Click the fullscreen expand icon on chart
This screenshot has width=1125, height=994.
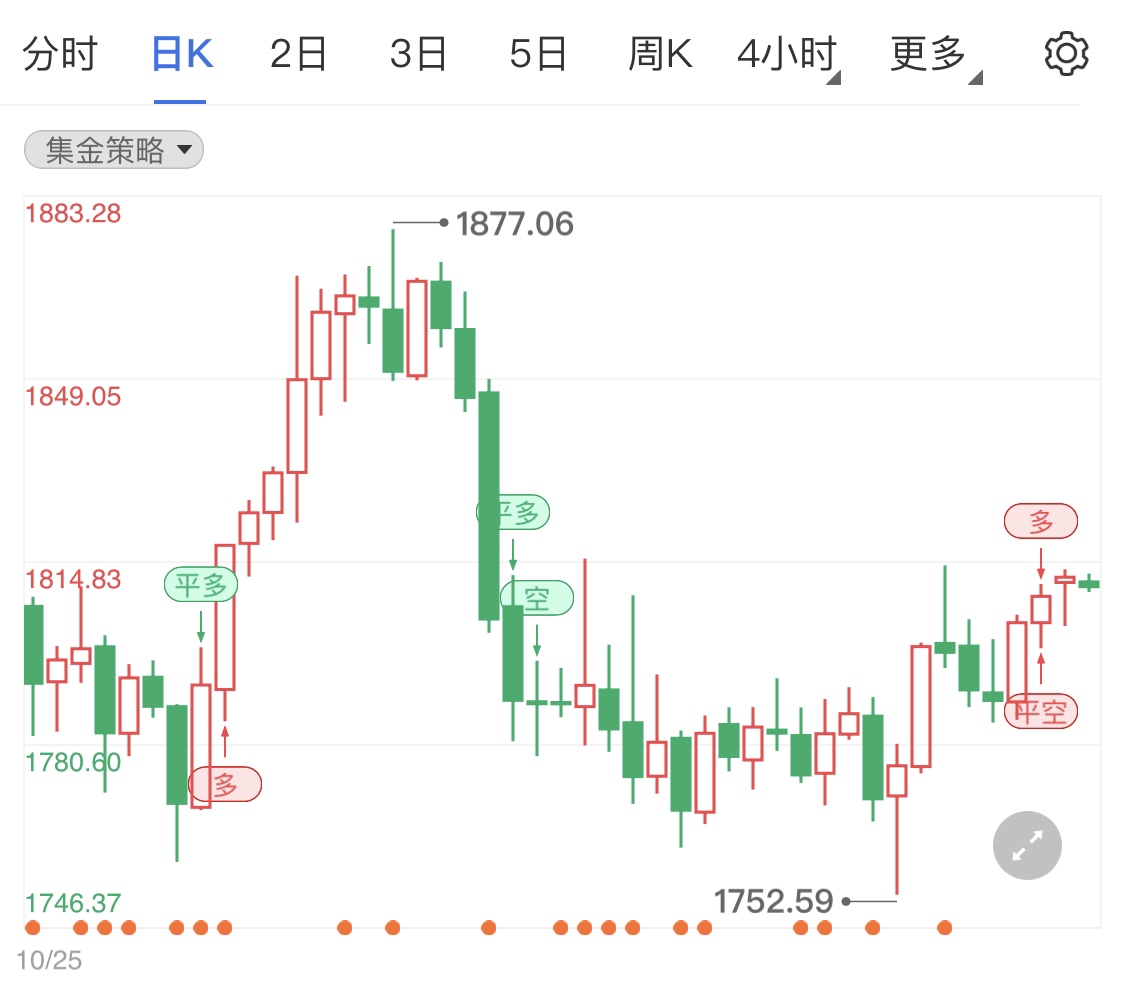[x=1027, y=845]
